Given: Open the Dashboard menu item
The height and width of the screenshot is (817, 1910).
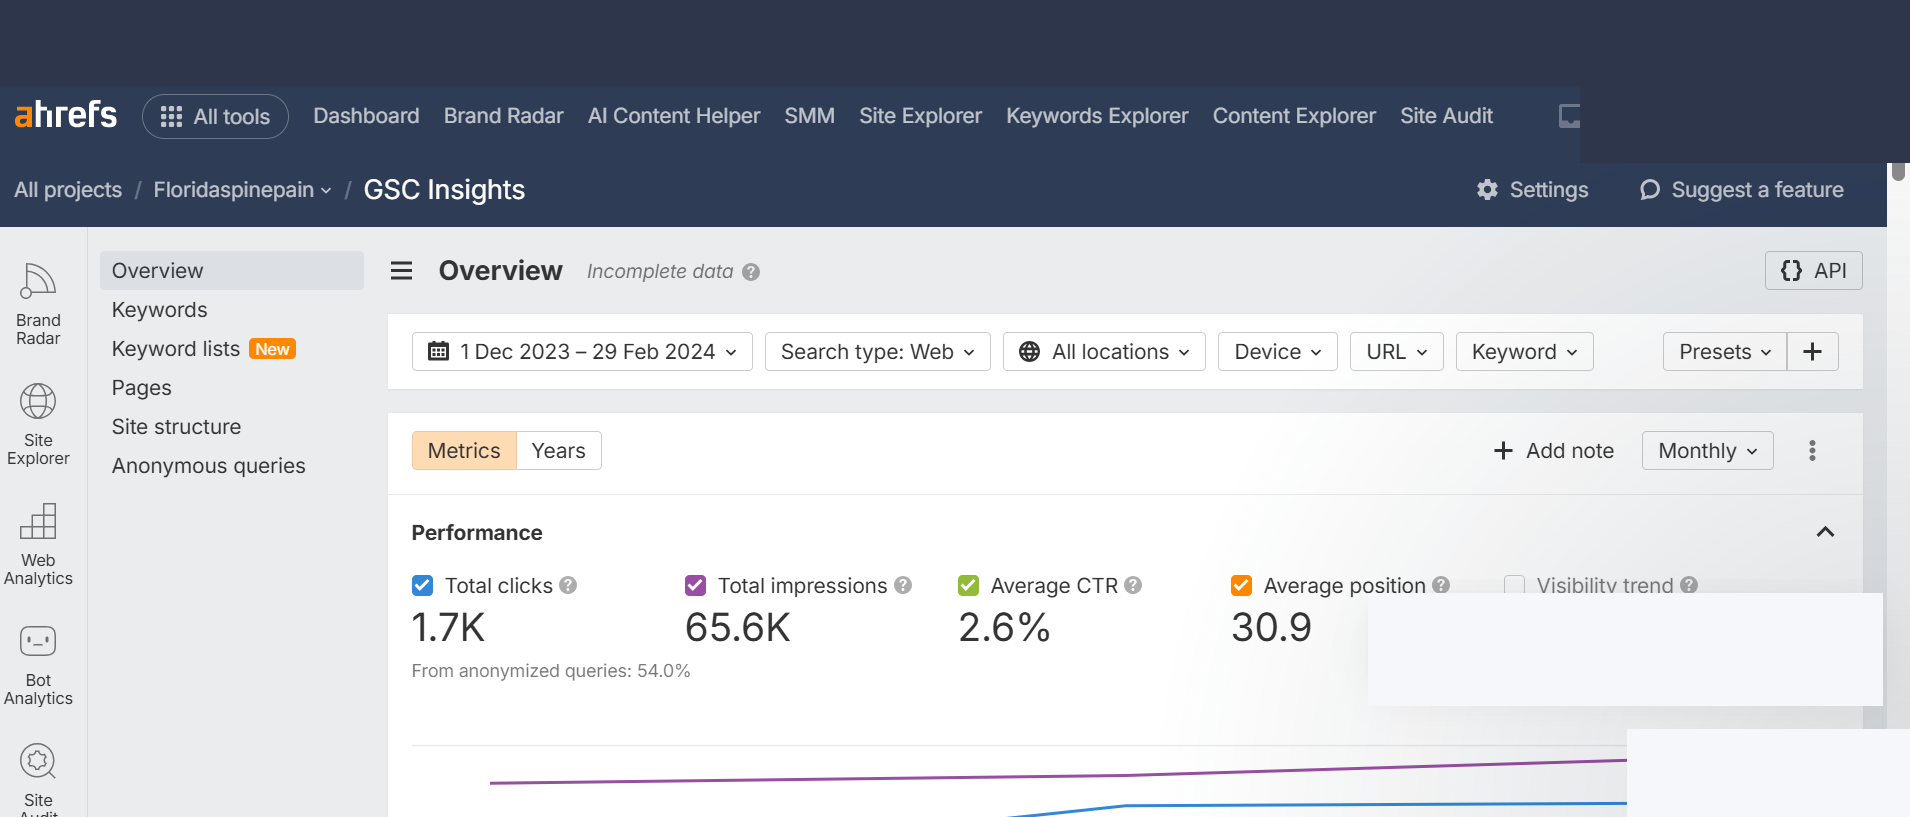Looking at the screenshot, I should tap(366, 116).
